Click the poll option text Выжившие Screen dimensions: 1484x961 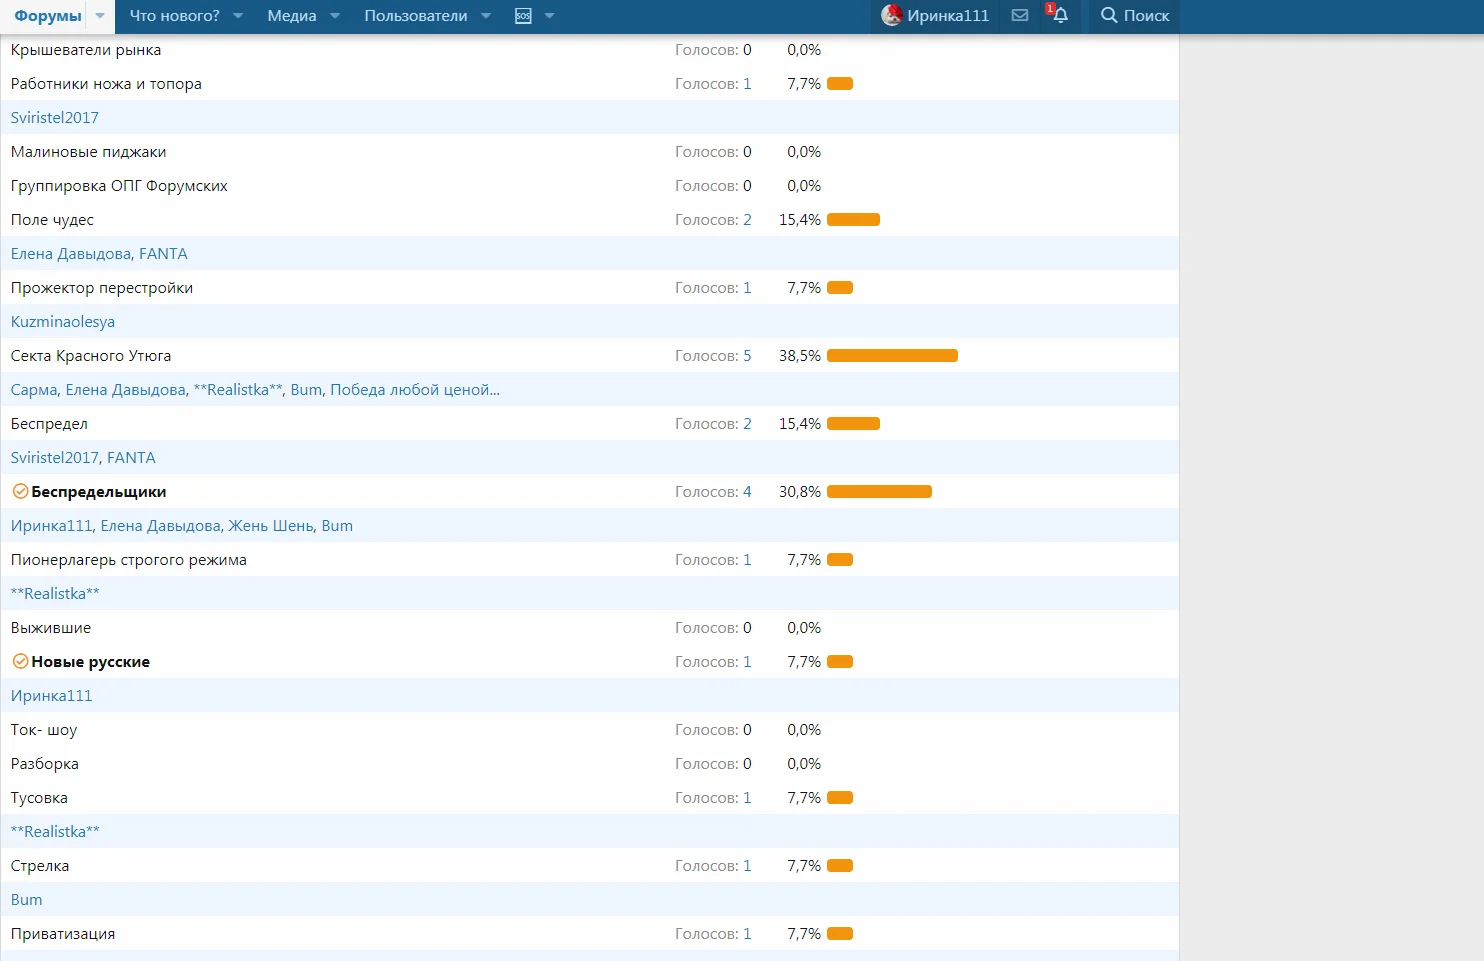51,628
